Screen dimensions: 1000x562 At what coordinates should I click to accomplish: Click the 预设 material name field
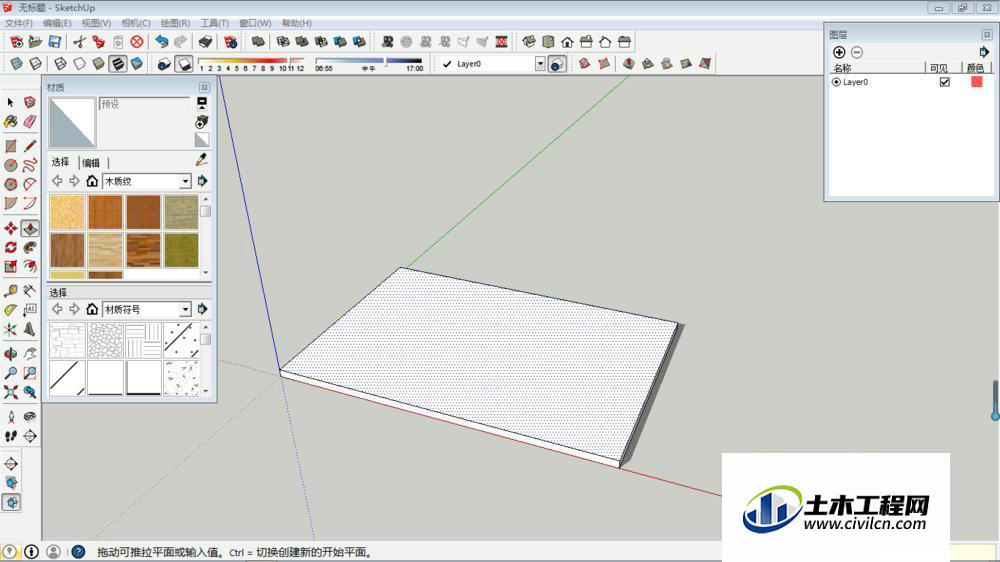click(145, 103)
